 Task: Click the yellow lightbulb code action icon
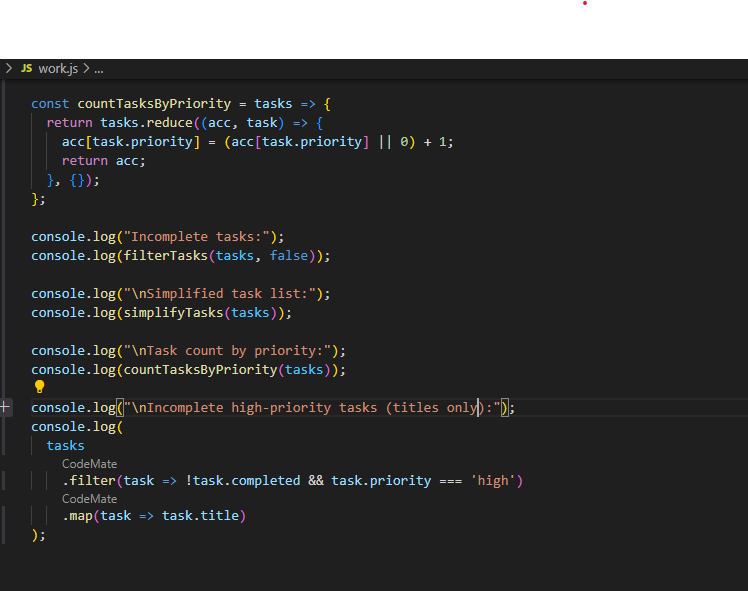click(40, 386)
